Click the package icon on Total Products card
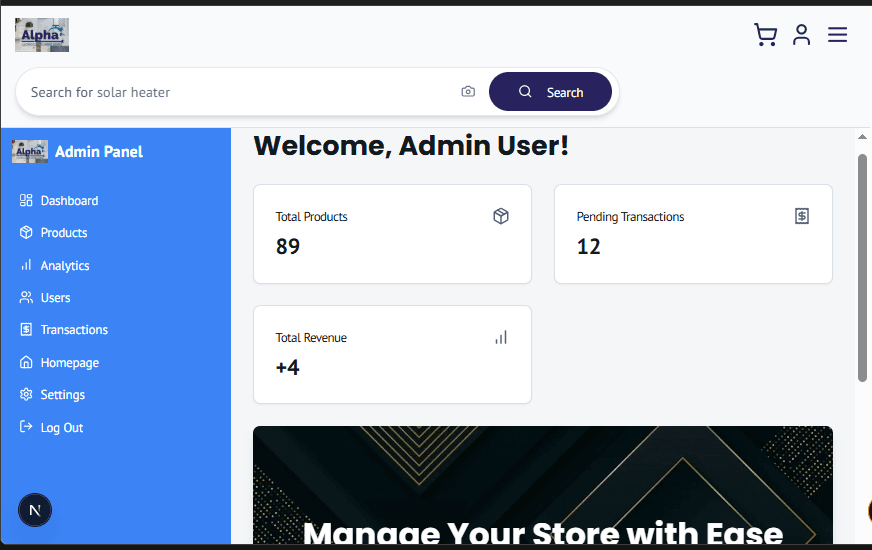Viewport: 872px width, 550px height. coord(501,216)
